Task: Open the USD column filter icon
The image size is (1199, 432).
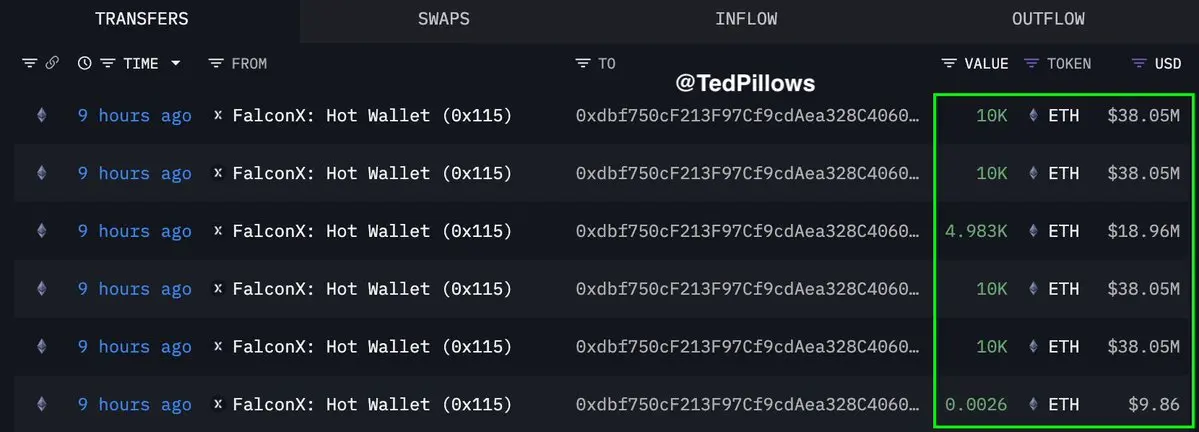Action: pyautogui.click(x=1139, y=63)
